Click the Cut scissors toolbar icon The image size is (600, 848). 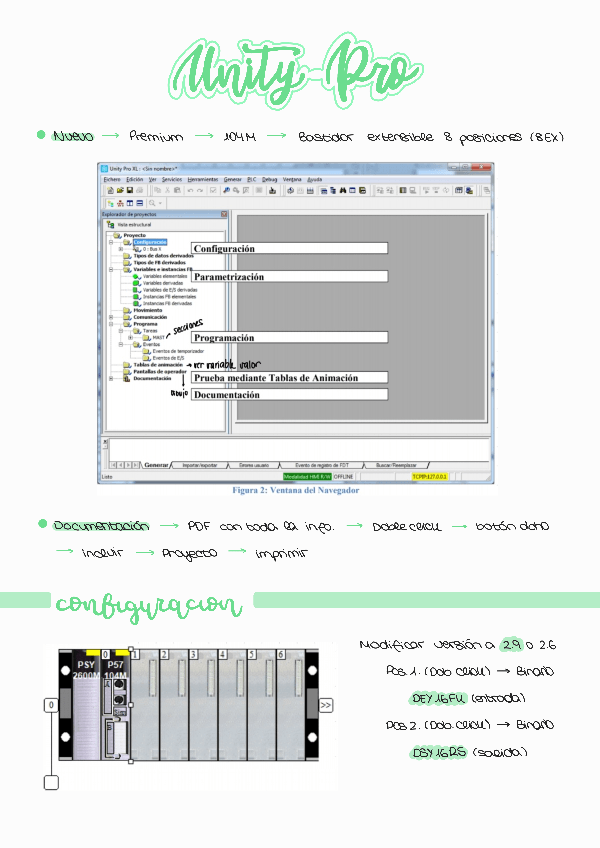tap(167, 190)
